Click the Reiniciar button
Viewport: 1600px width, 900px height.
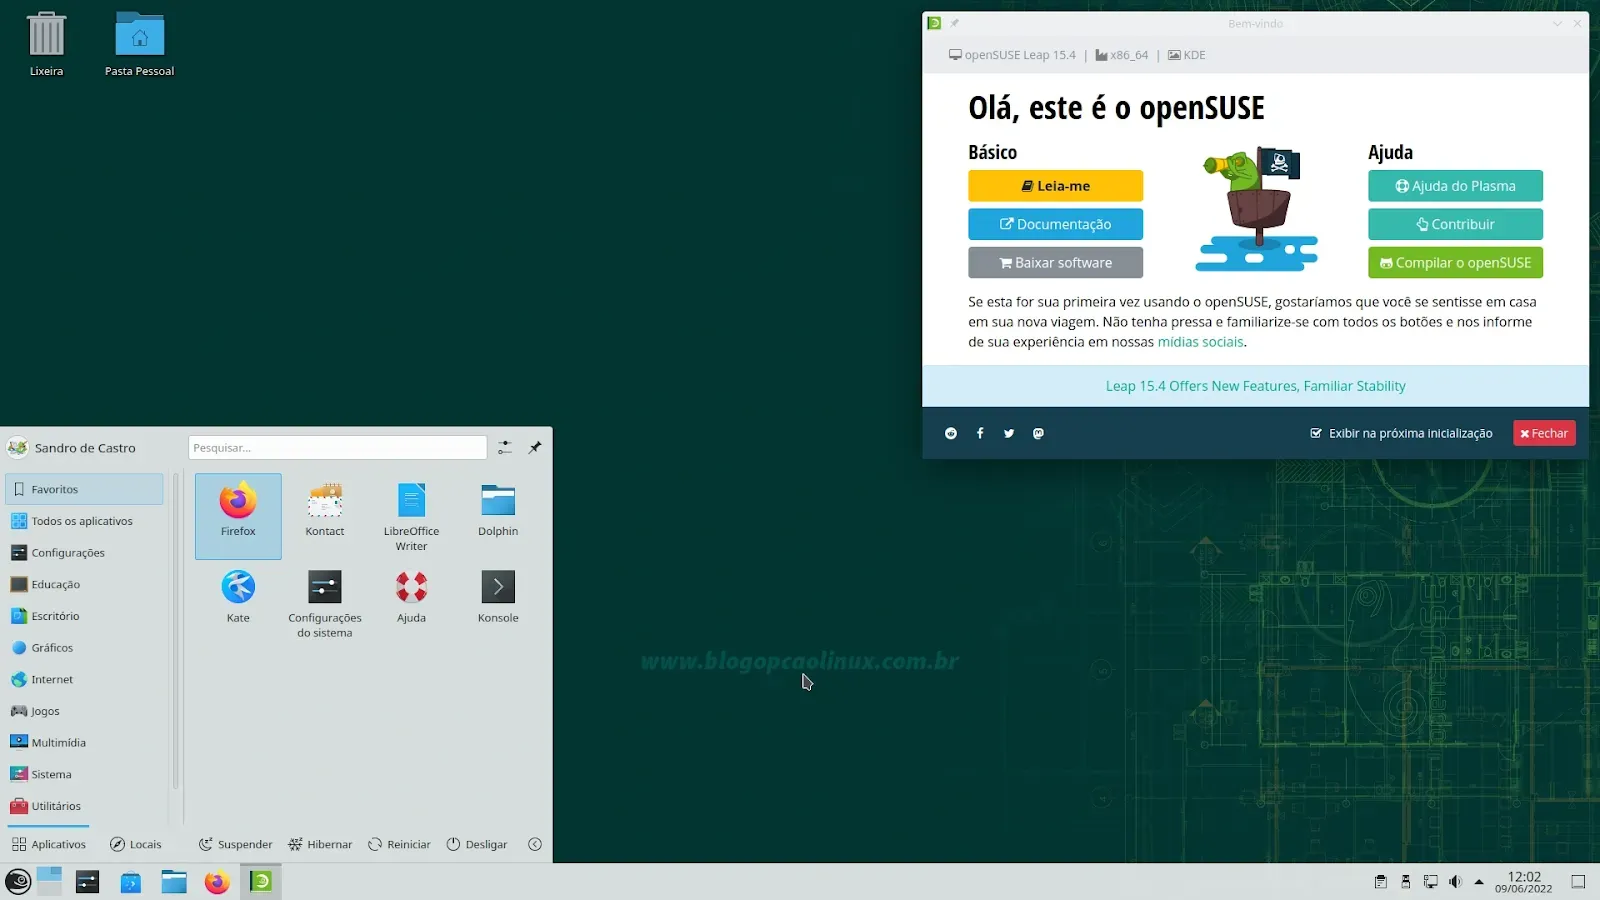pyautogui.click(x=399, y=844)
